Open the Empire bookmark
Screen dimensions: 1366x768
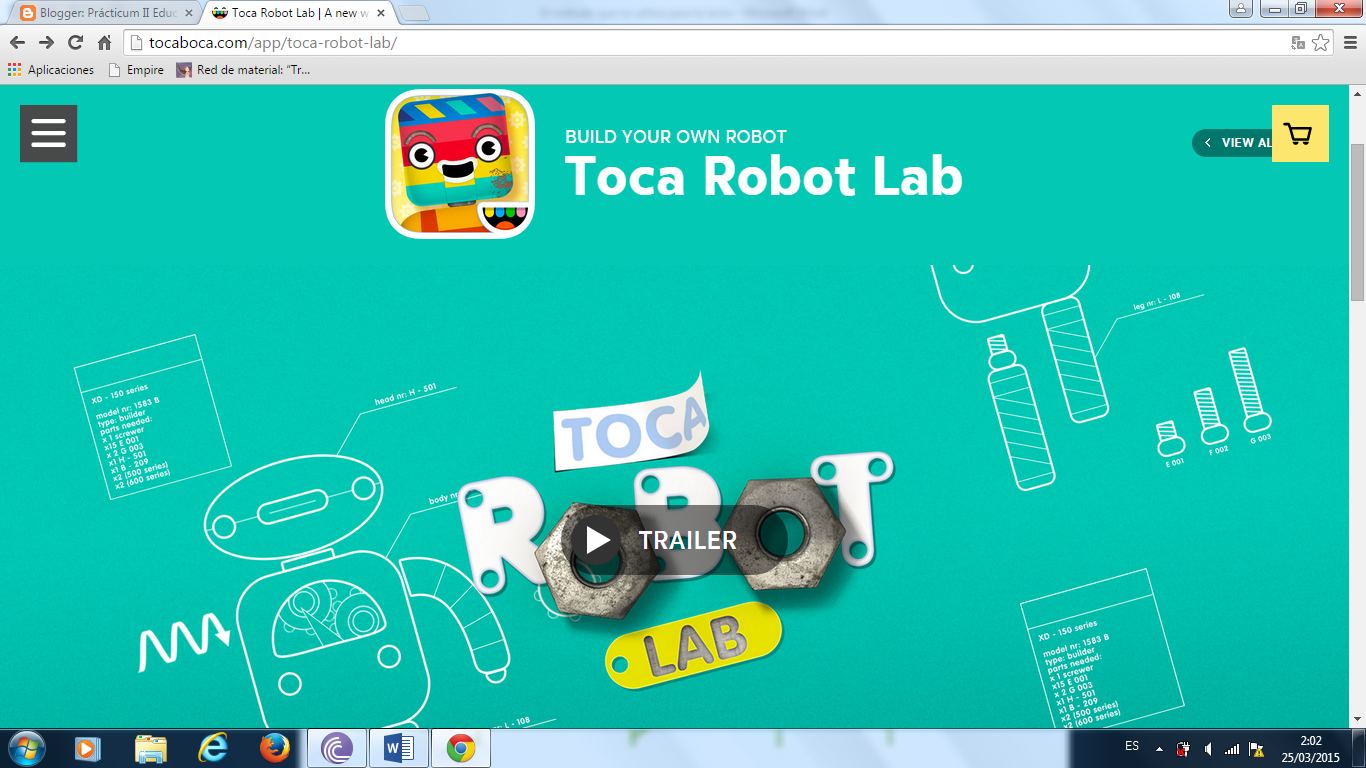[x=136, y=70]
